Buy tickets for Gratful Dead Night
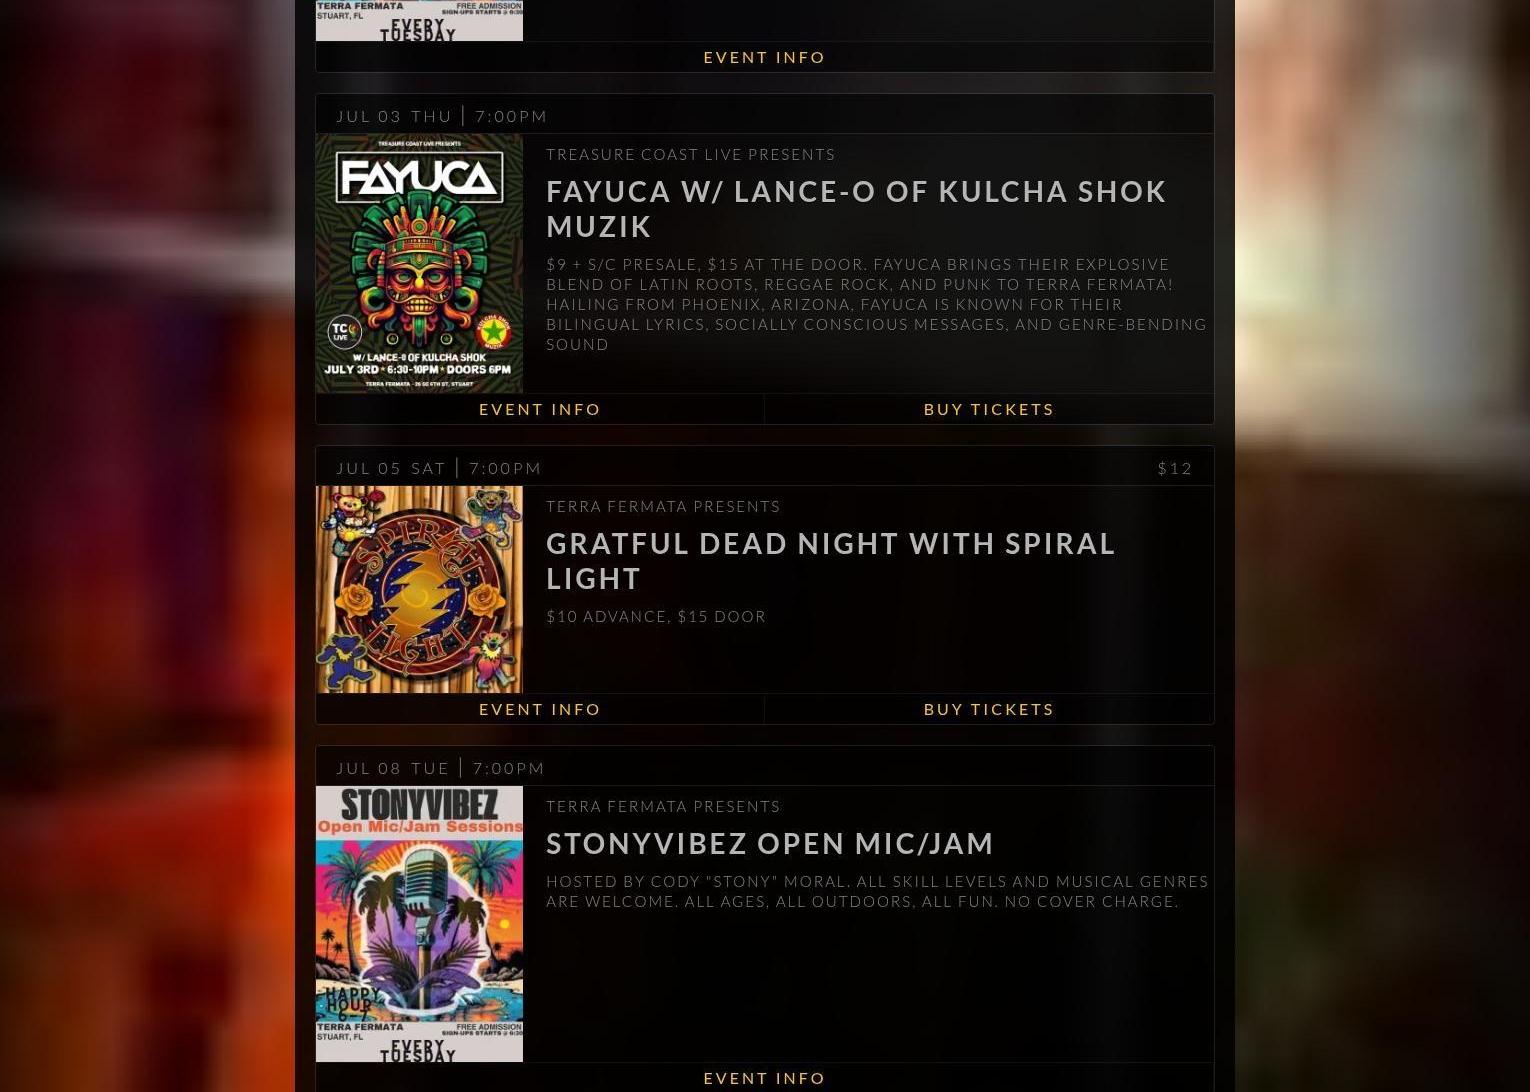The image size is (1530, 1092). [x=989, y=709]
